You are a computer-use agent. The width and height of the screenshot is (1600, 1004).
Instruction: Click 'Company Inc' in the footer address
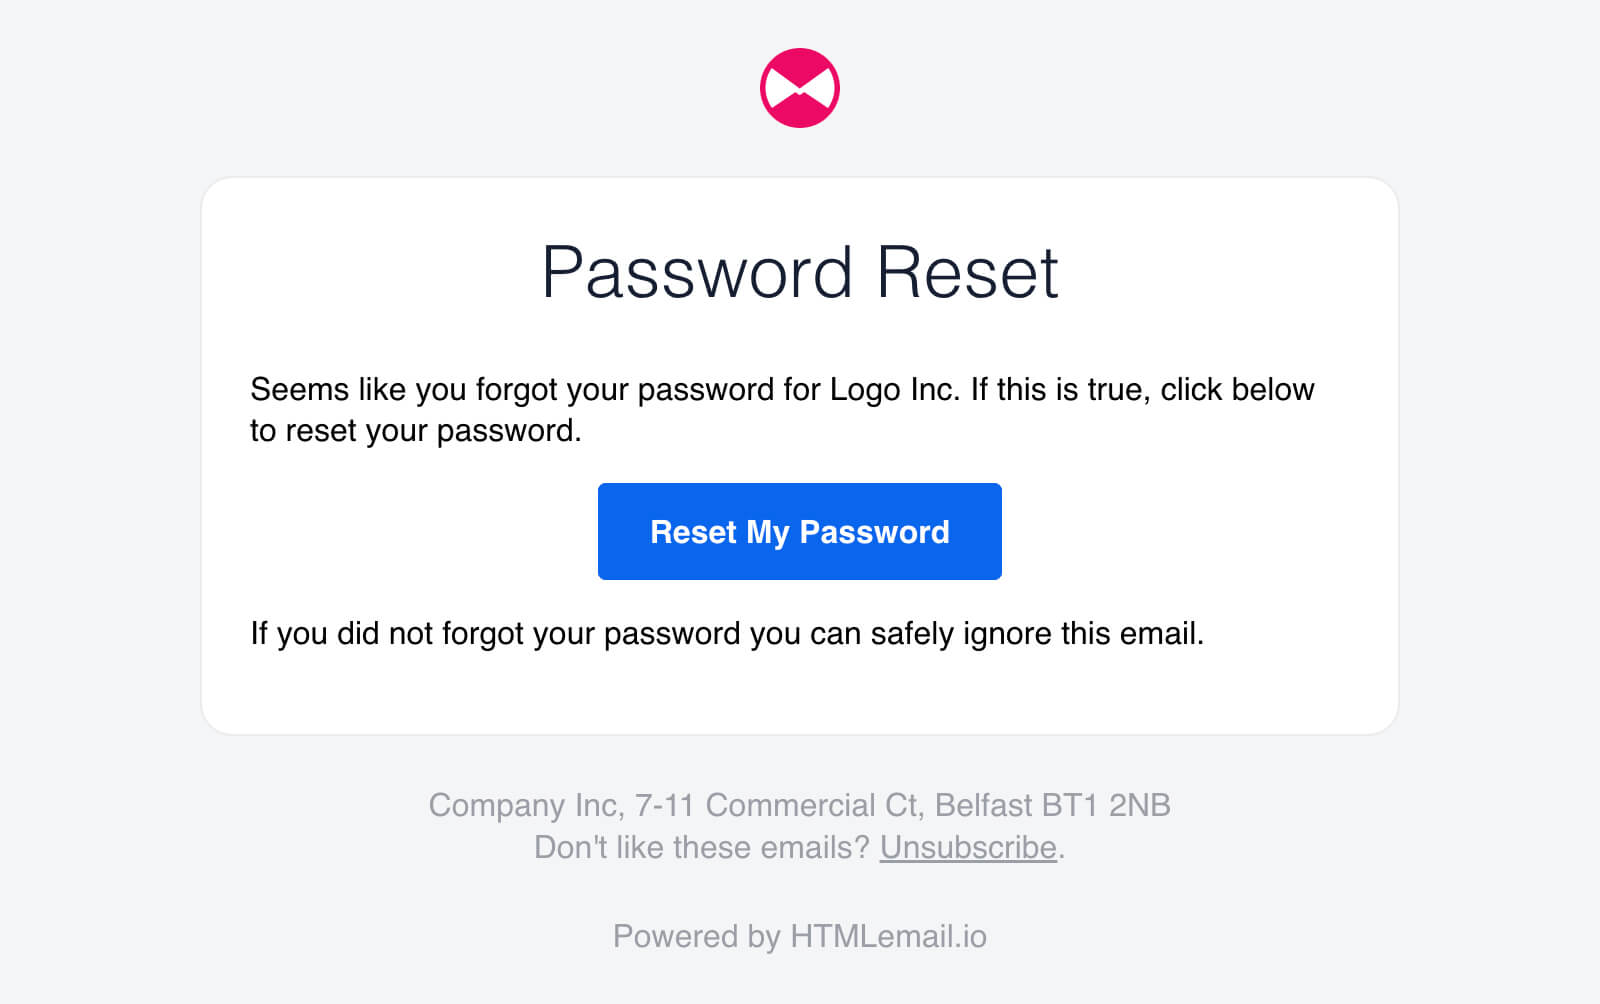[523, 805]
